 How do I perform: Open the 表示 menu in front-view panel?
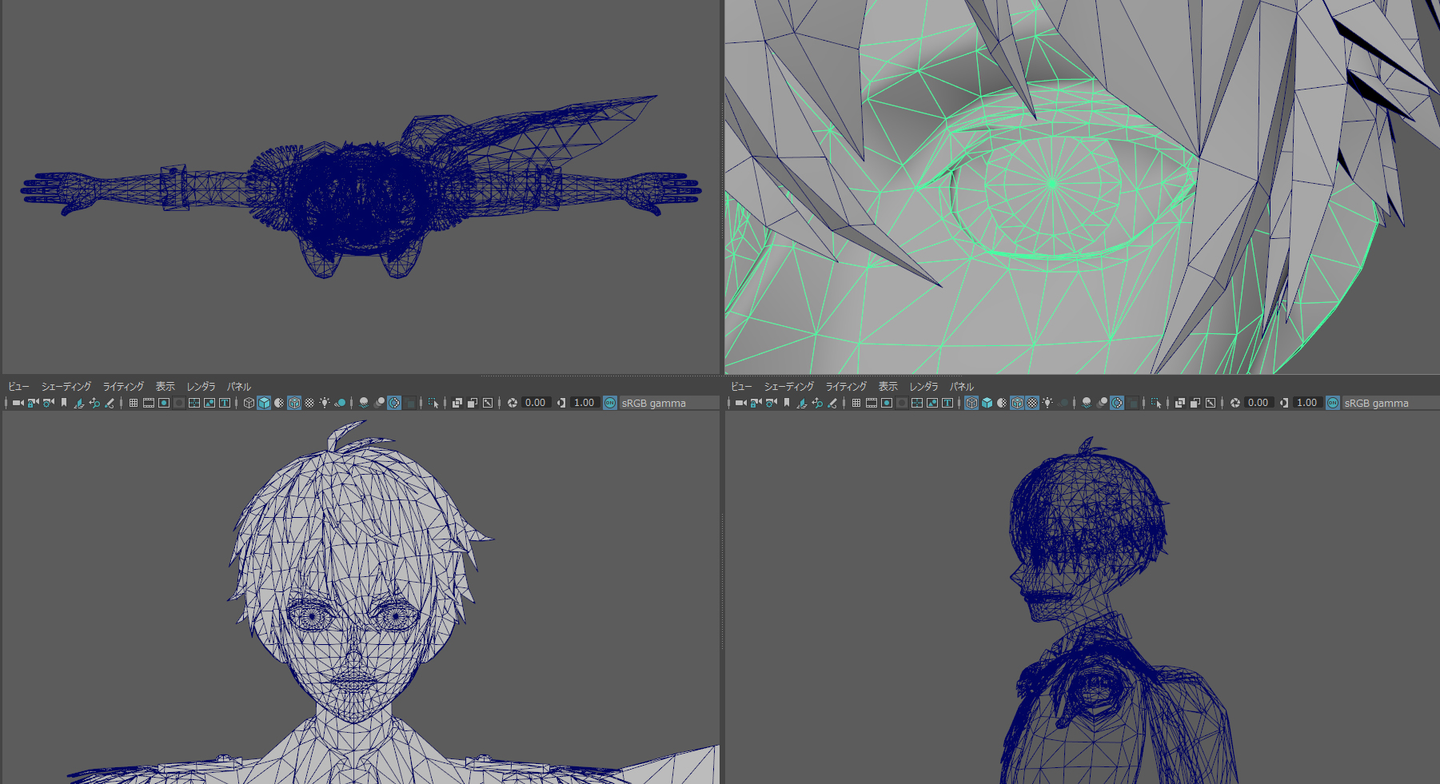165,386
